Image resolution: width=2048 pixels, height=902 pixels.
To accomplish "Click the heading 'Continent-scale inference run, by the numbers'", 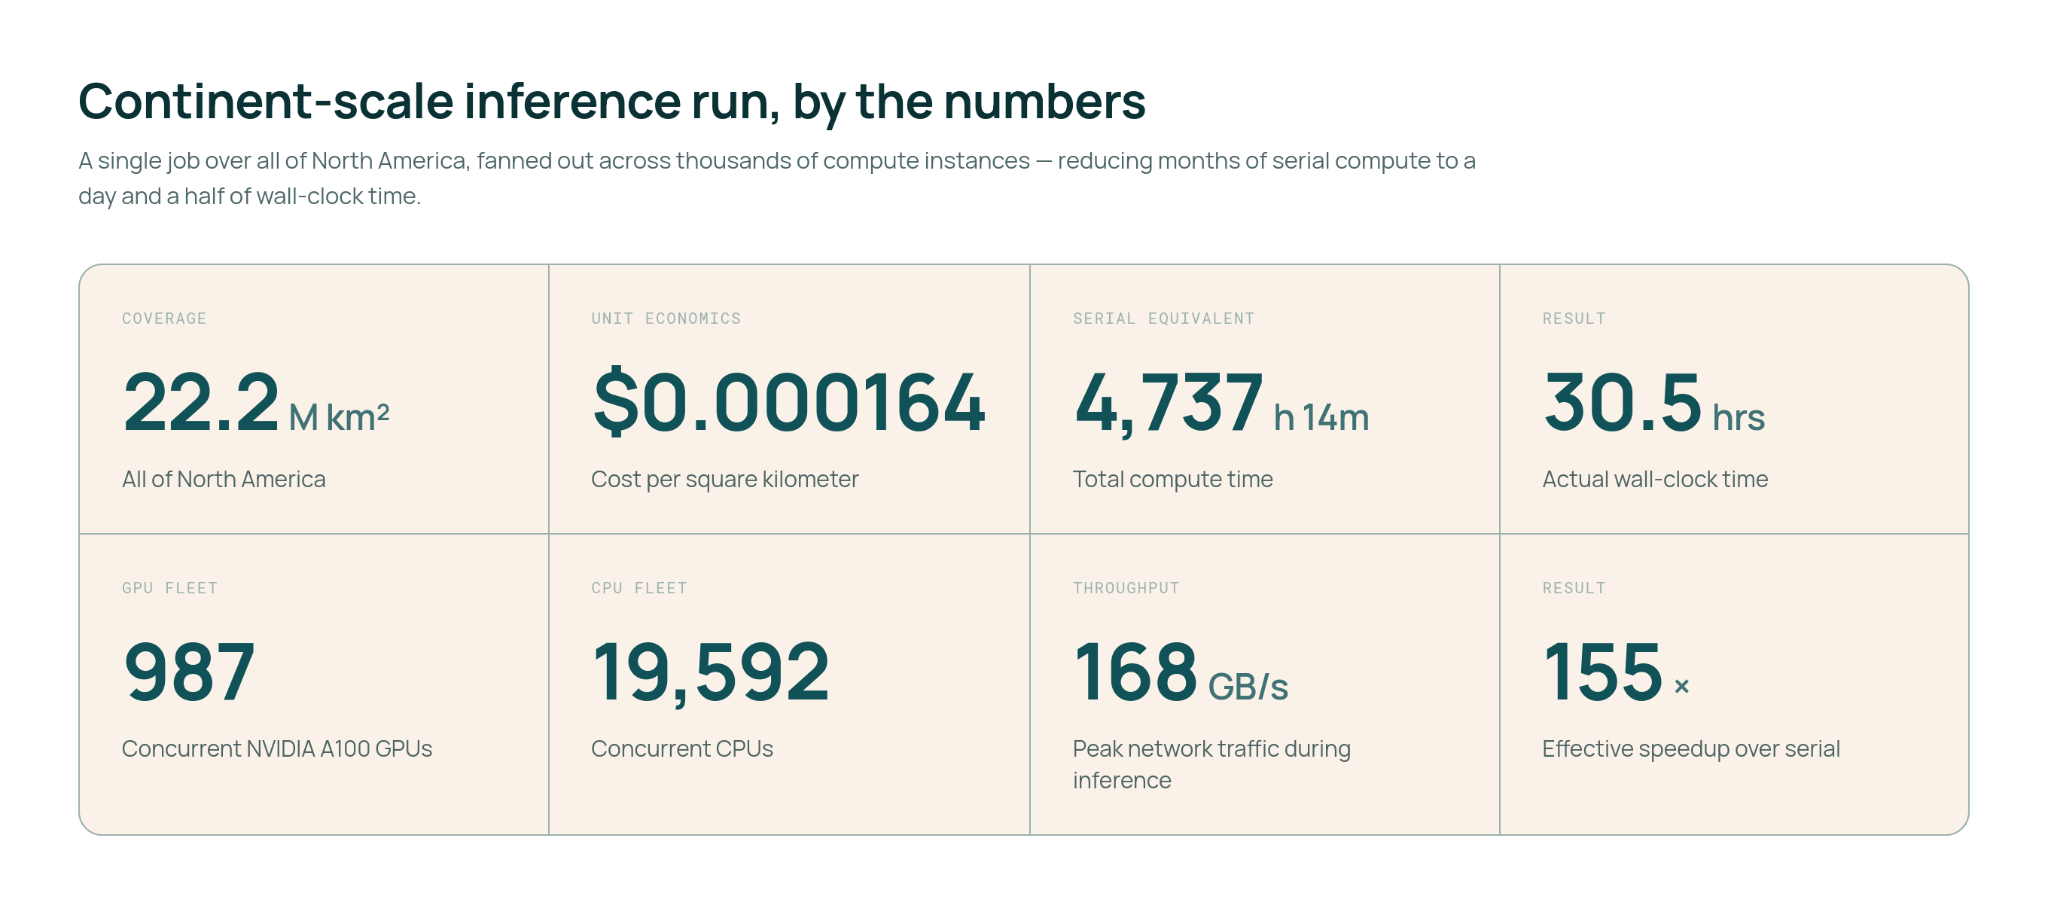I will (x=612, y=102).
